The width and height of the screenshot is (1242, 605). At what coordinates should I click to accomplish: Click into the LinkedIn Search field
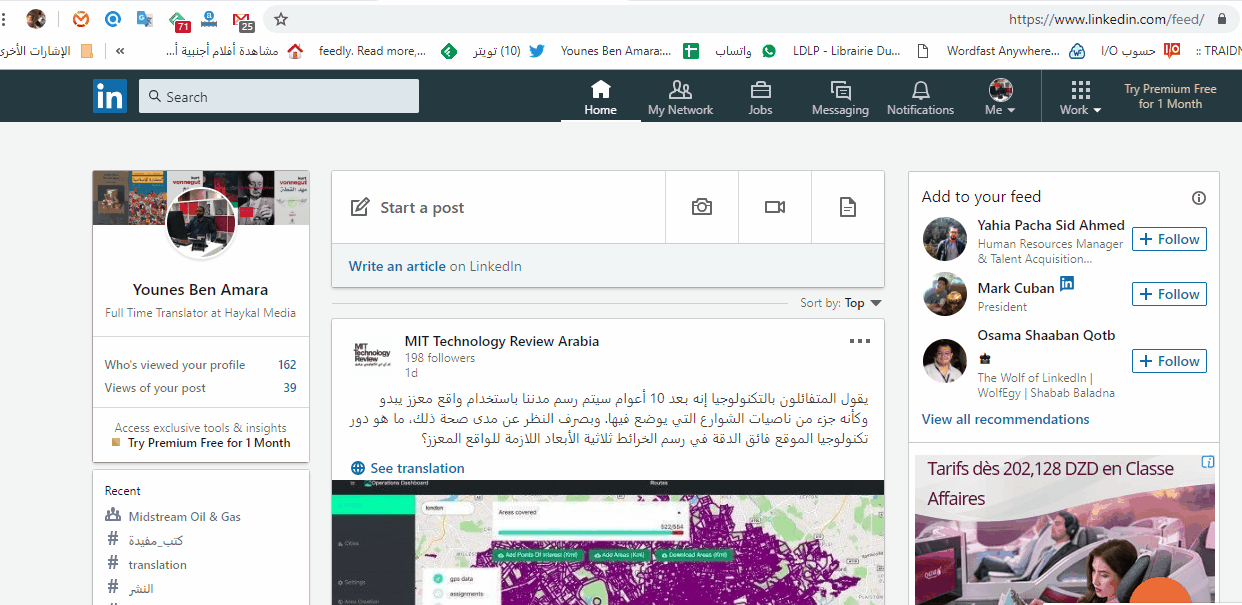click(x=280, y=96)
